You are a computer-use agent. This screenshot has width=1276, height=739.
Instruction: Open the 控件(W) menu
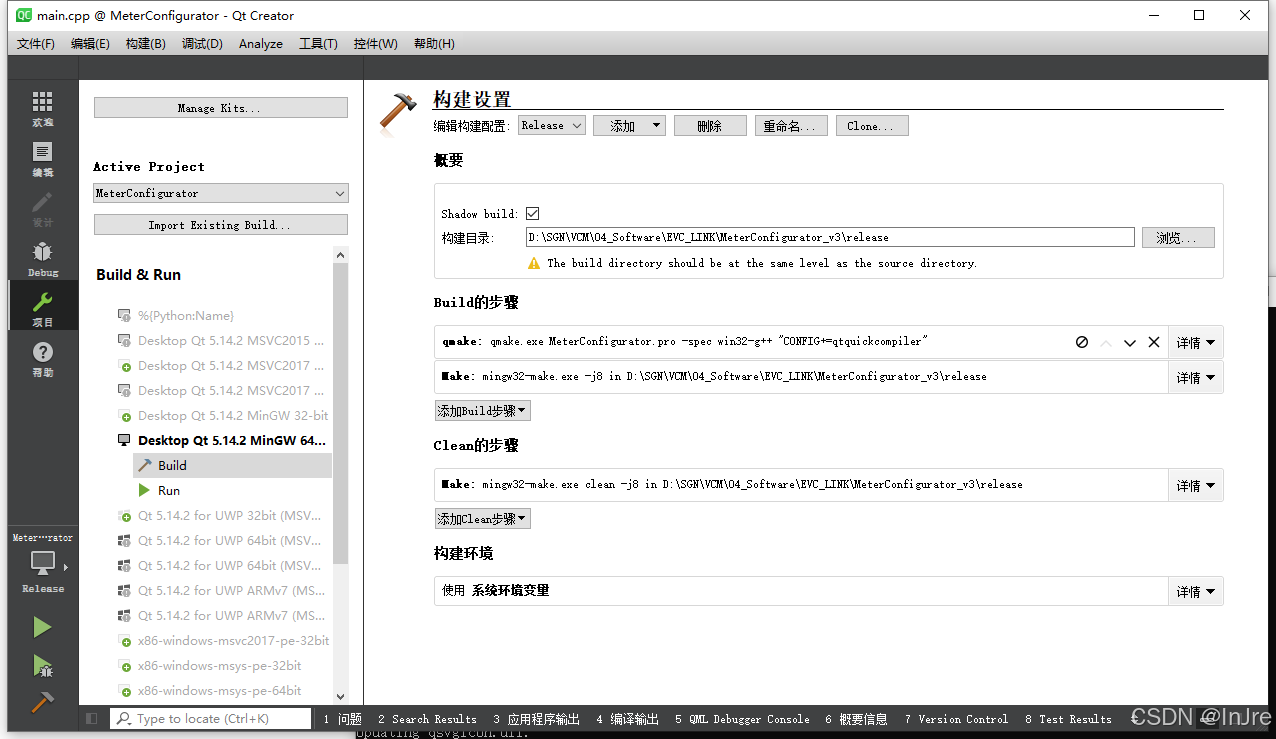[376, 44]
